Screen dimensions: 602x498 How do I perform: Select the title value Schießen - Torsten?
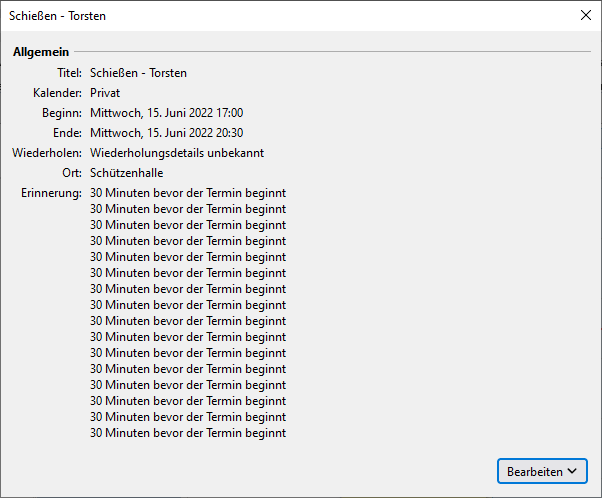pos(138,73)
